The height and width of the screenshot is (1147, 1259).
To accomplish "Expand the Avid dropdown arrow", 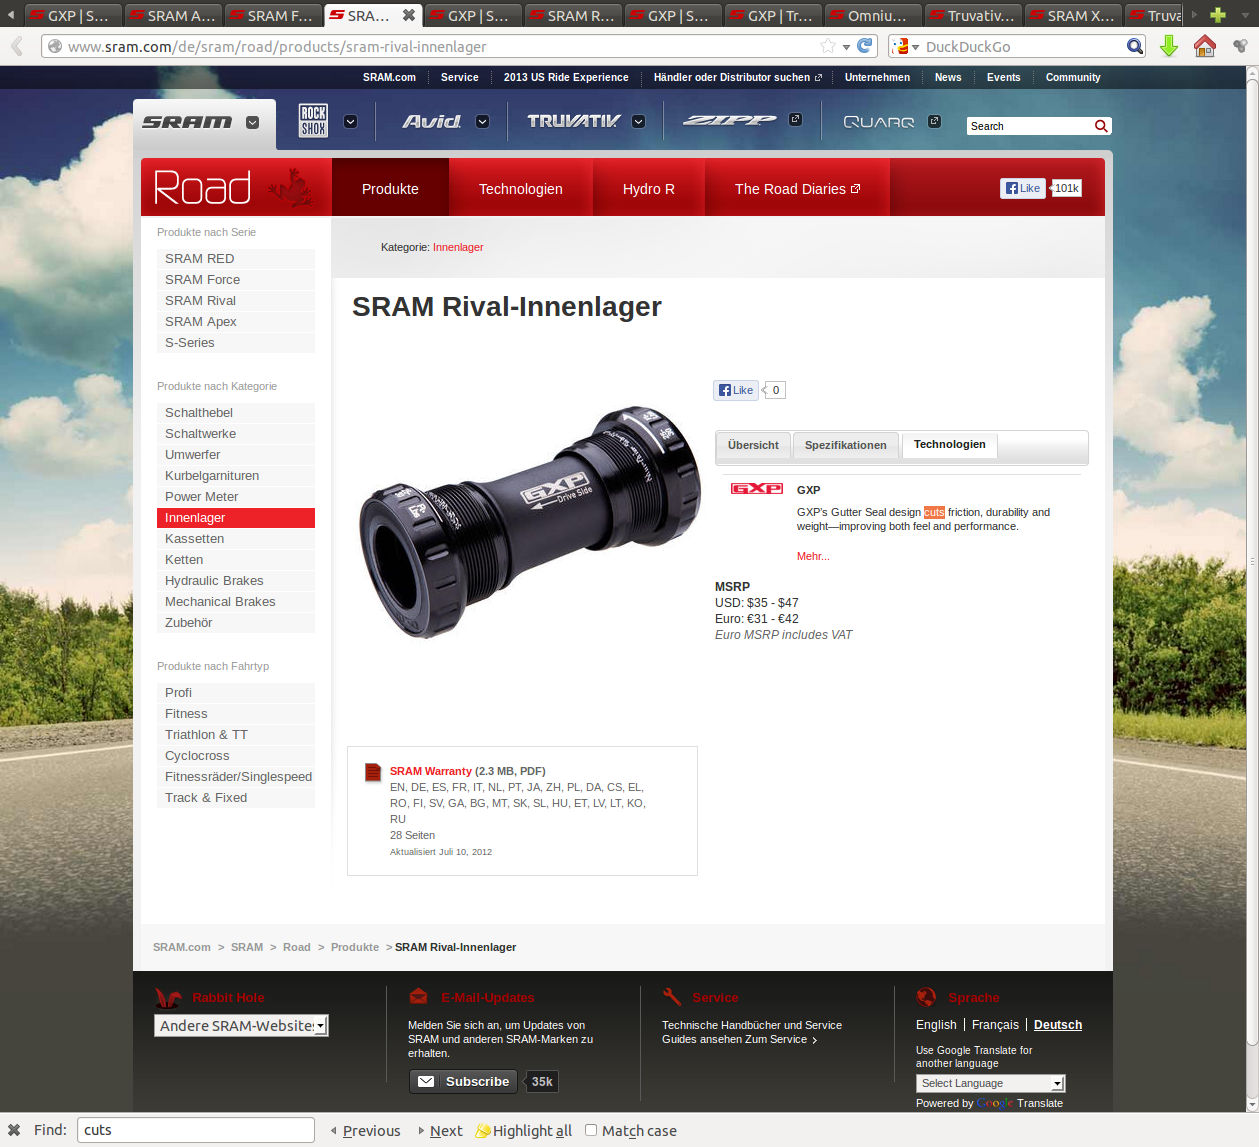I will (x=482, y=121).
